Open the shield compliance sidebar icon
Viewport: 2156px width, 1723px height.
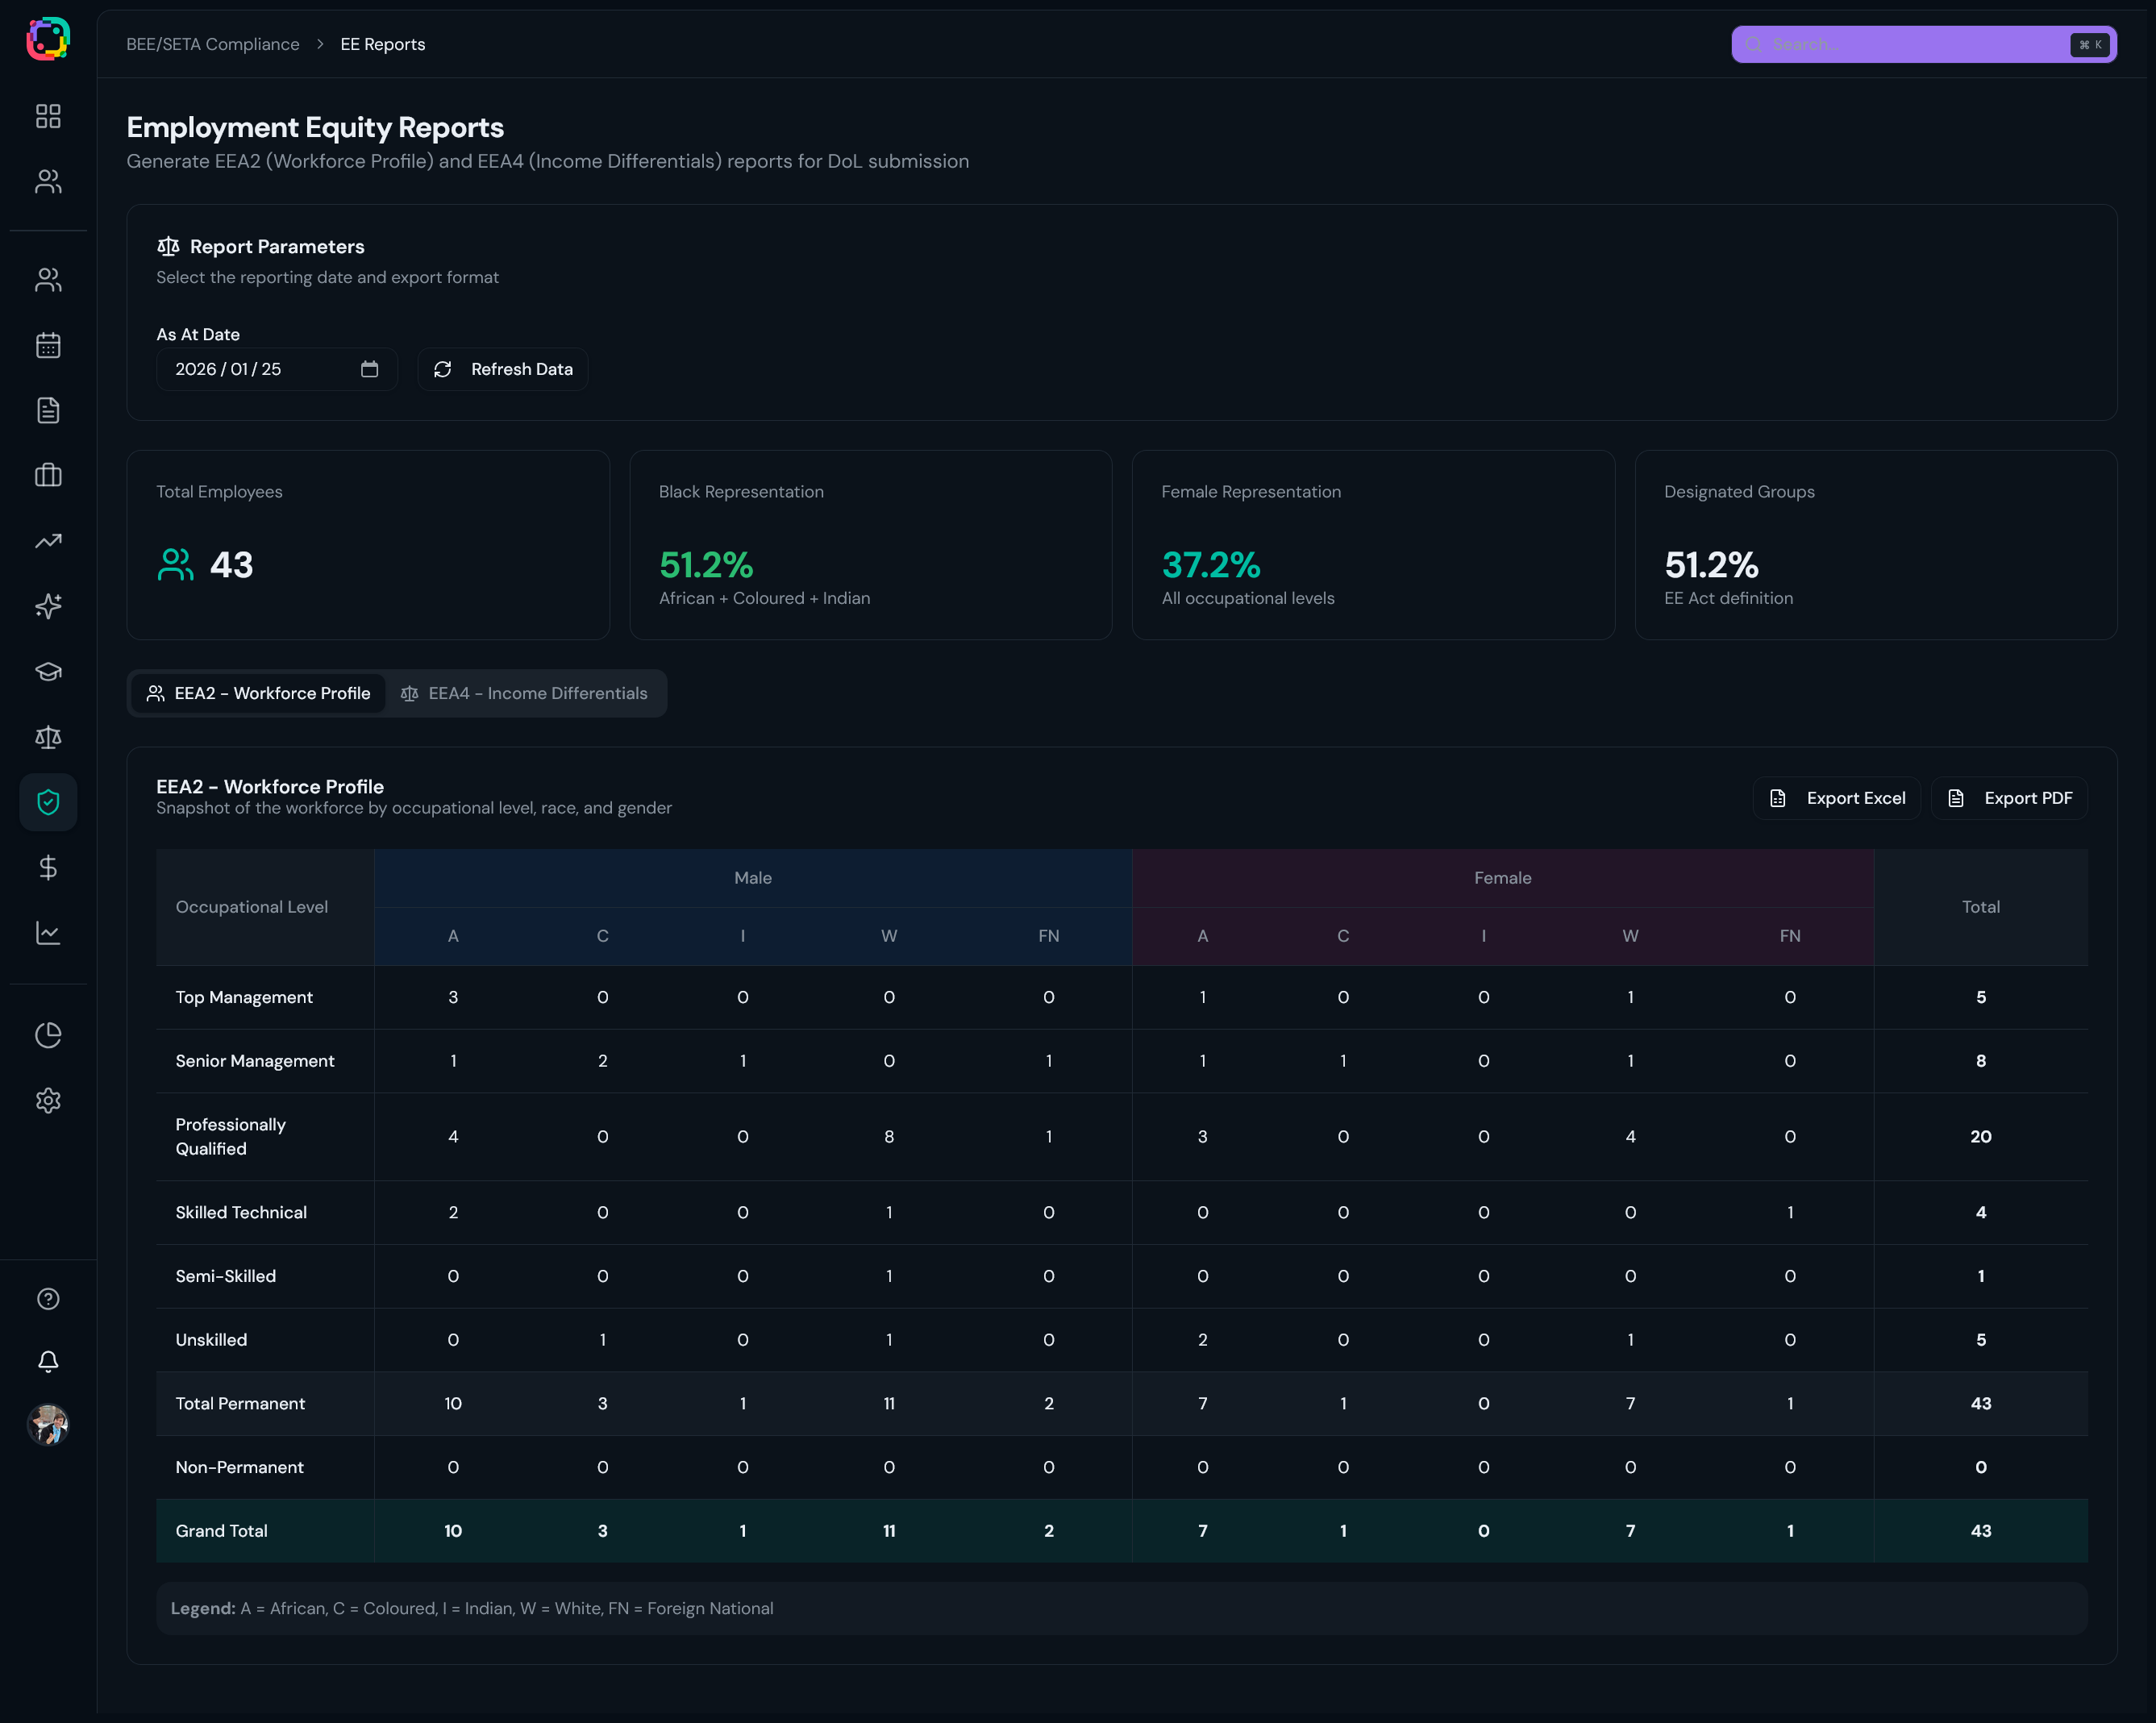[x=48, y=802]
